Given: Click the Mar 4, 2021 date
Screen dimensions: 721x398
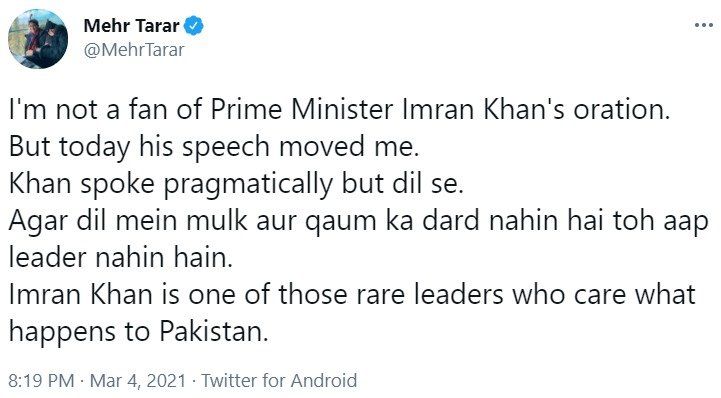Looking at the screenshot, I should point(137,381).
